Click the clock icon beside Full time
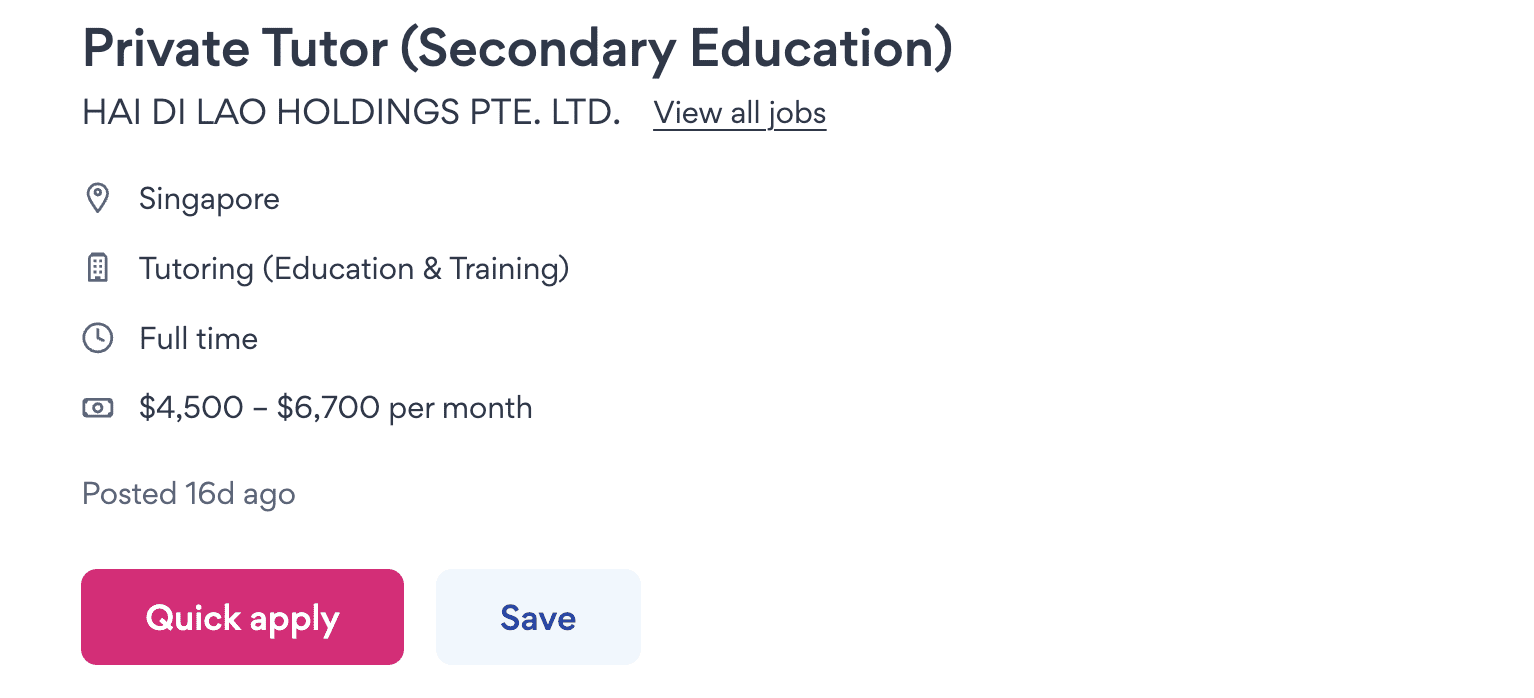The height and width of the screenshot is (698, 1534). [97, 339]
